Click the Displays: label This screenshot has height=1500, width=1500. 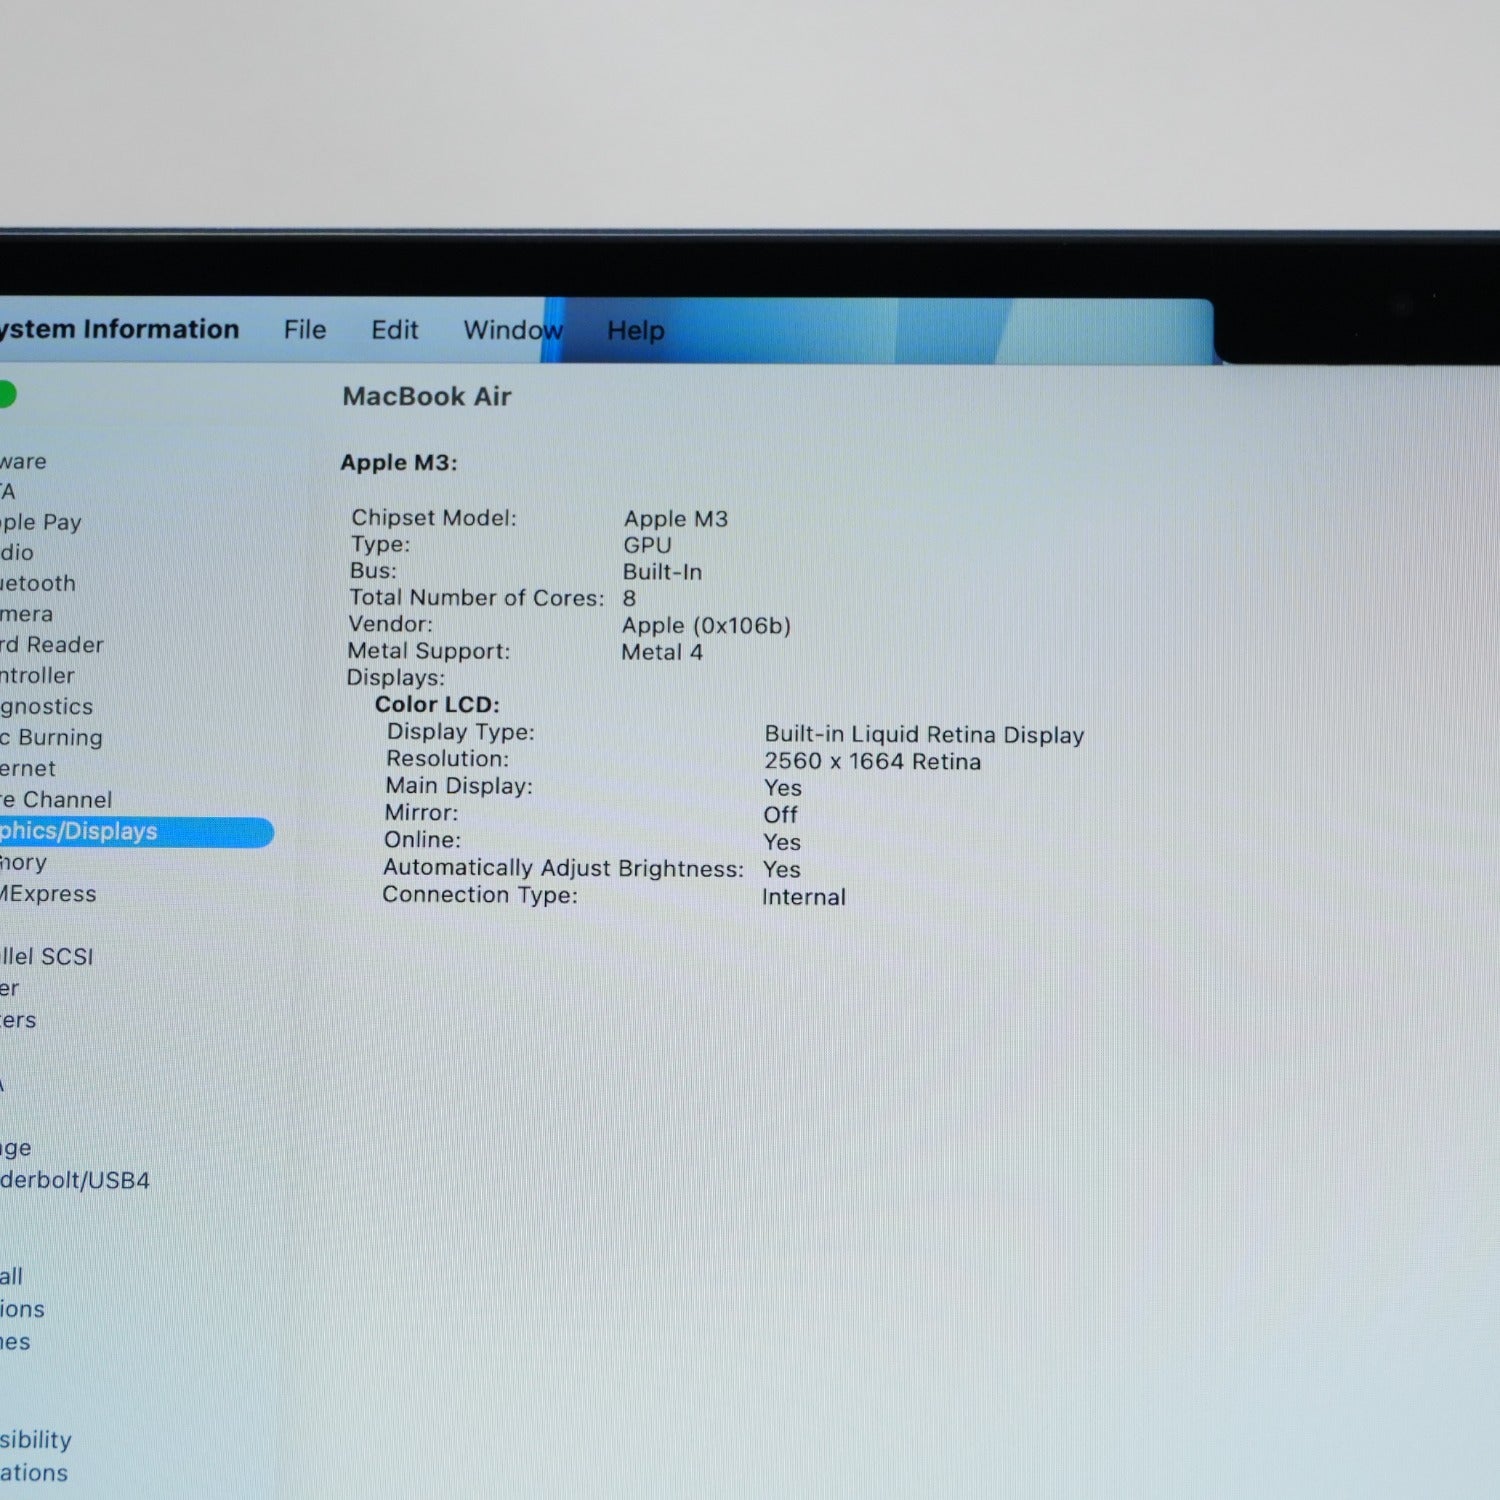click(x=396, y=678)
